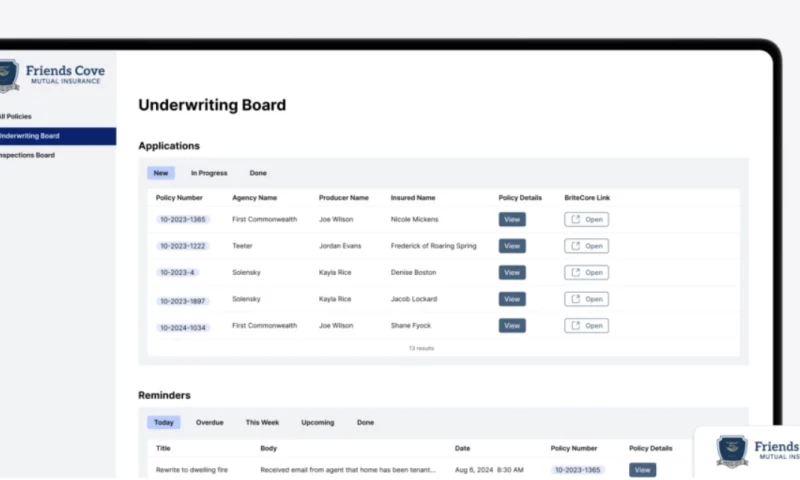Select the Today reminders tab
The width and height of the screenshot is (800, 480).
click(164, 422)
